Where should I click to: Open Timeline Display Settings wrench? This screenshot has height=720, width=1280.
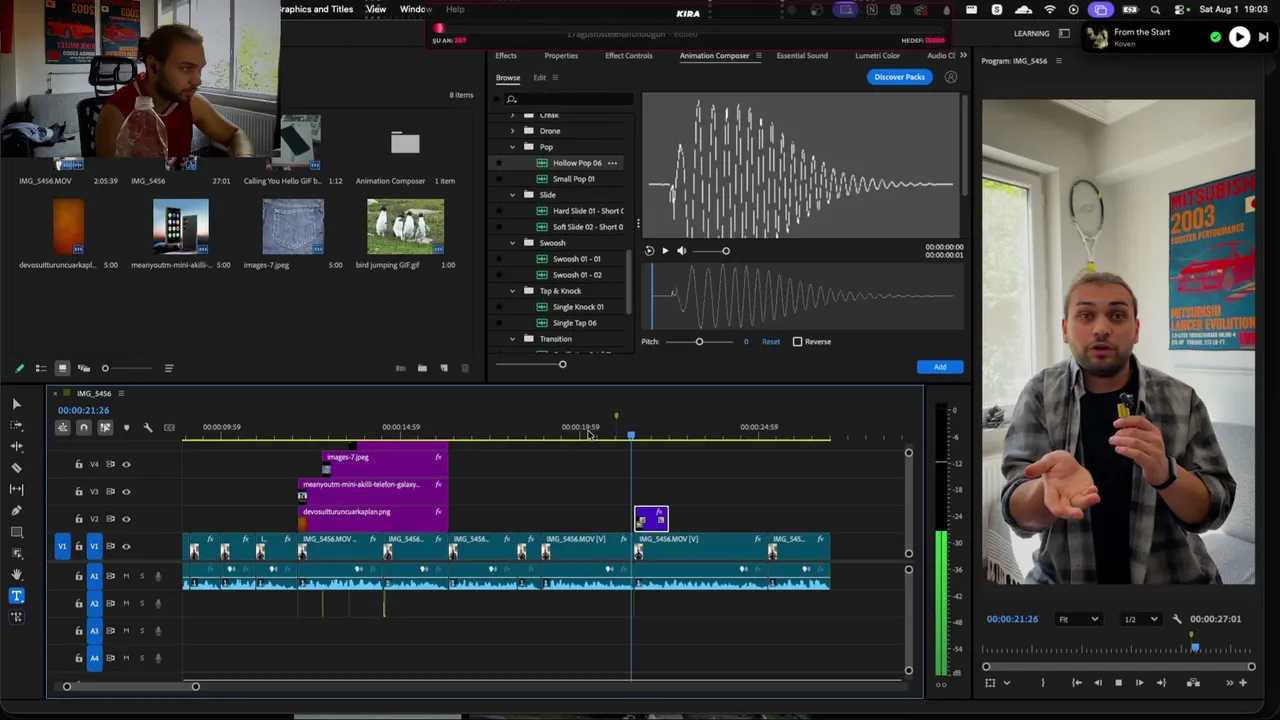(148, 428)
